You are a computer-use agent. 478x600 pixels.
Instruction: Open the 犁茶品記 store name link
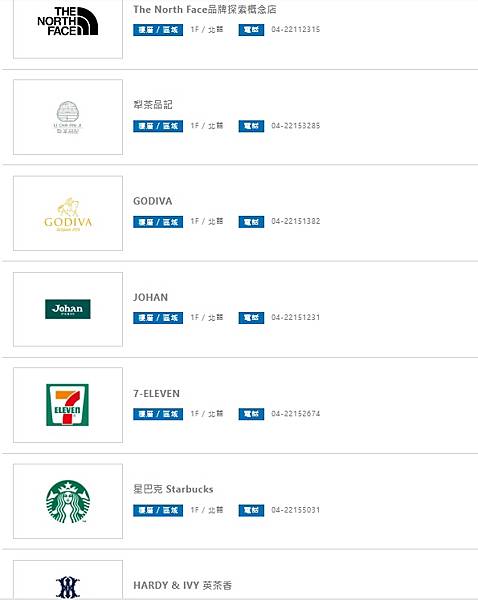(x=153, y=105)
